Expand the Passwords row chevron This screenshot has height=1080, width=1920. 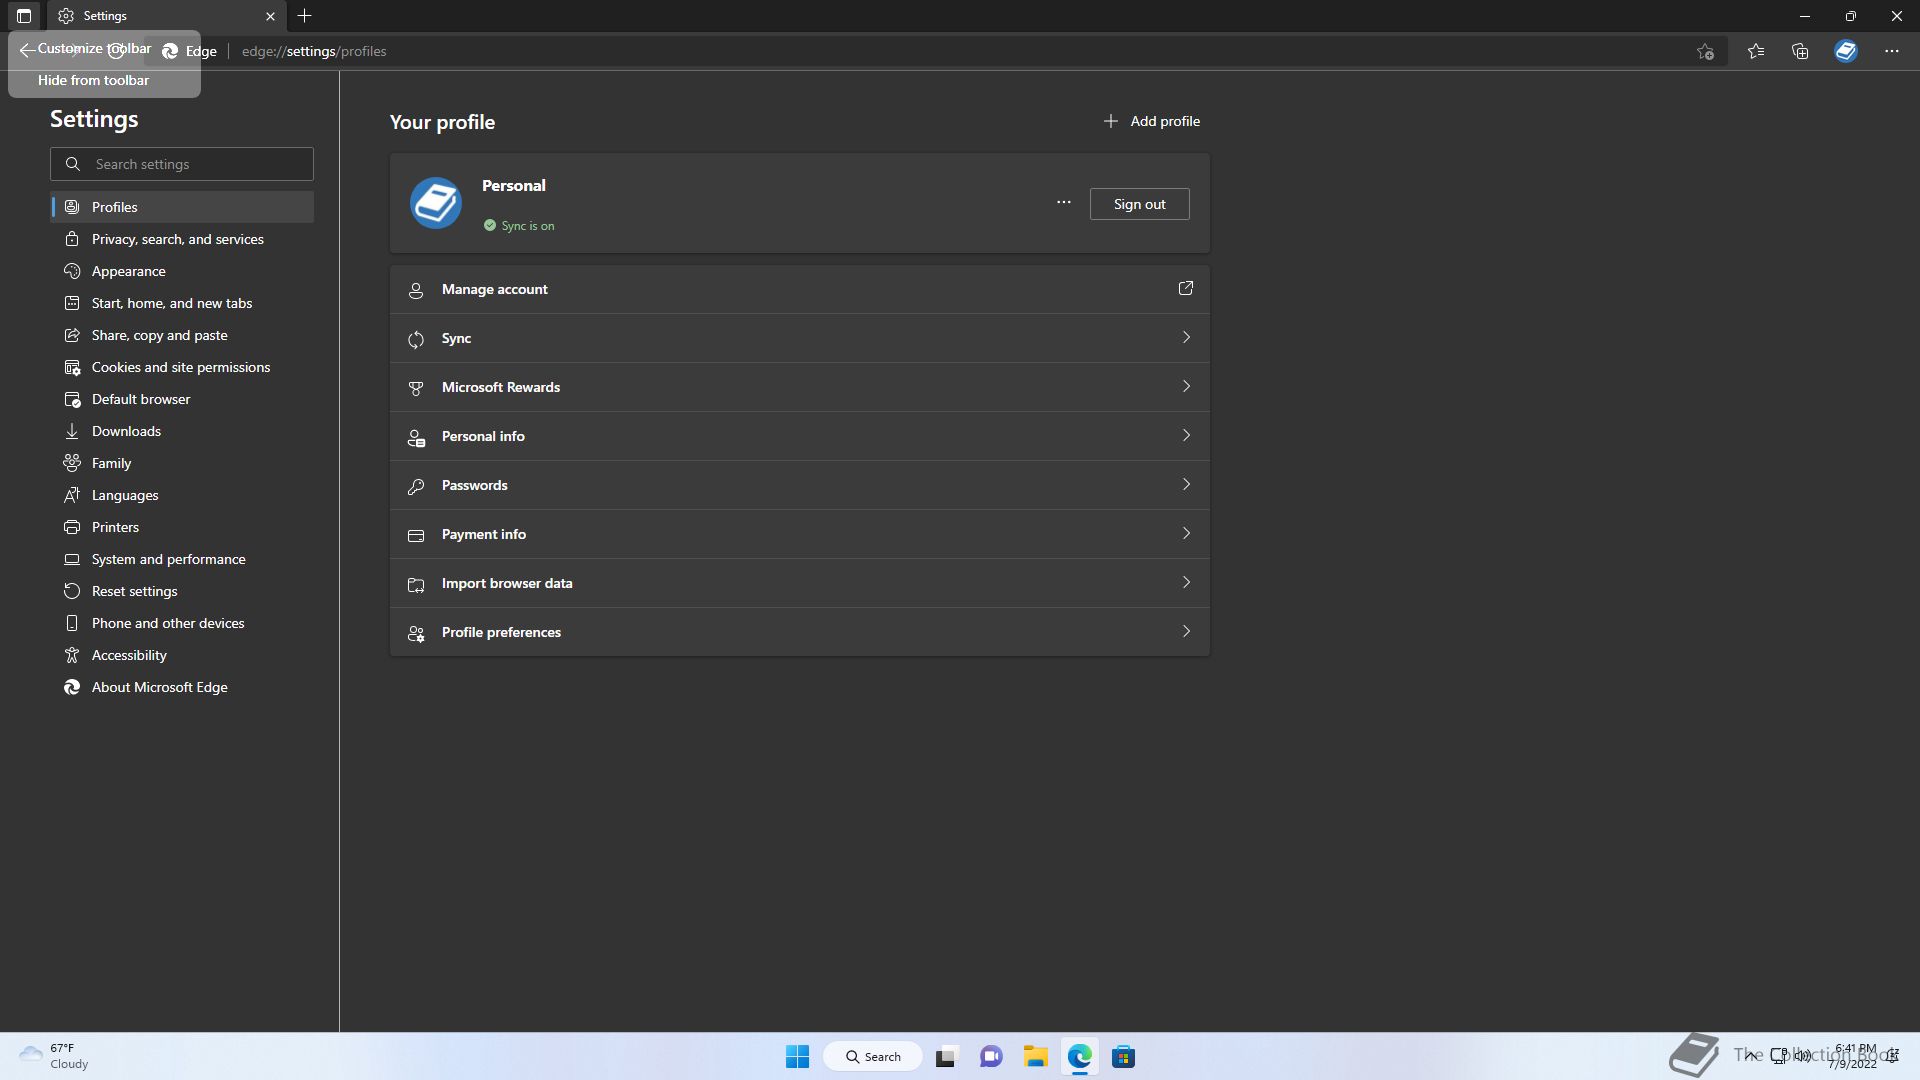(x=1186, y=484)
